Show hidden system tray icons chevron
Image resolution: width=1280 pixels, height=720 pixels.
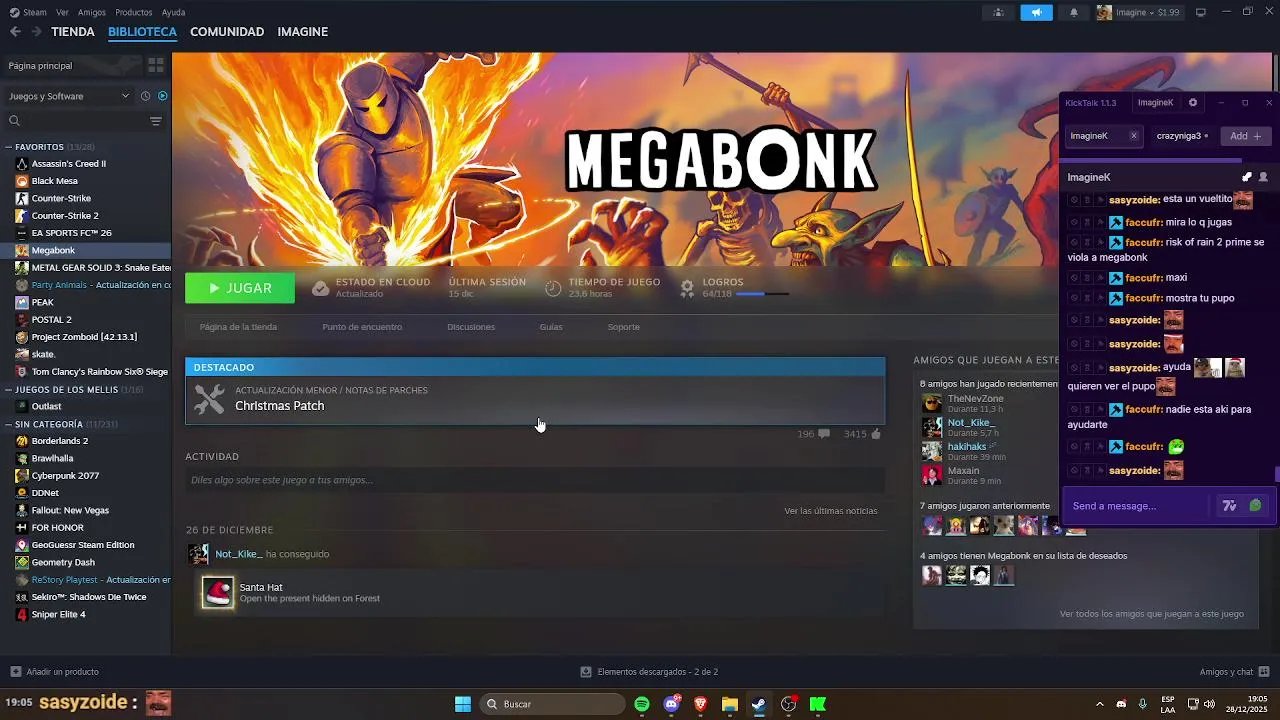(x=1100, y=704)
